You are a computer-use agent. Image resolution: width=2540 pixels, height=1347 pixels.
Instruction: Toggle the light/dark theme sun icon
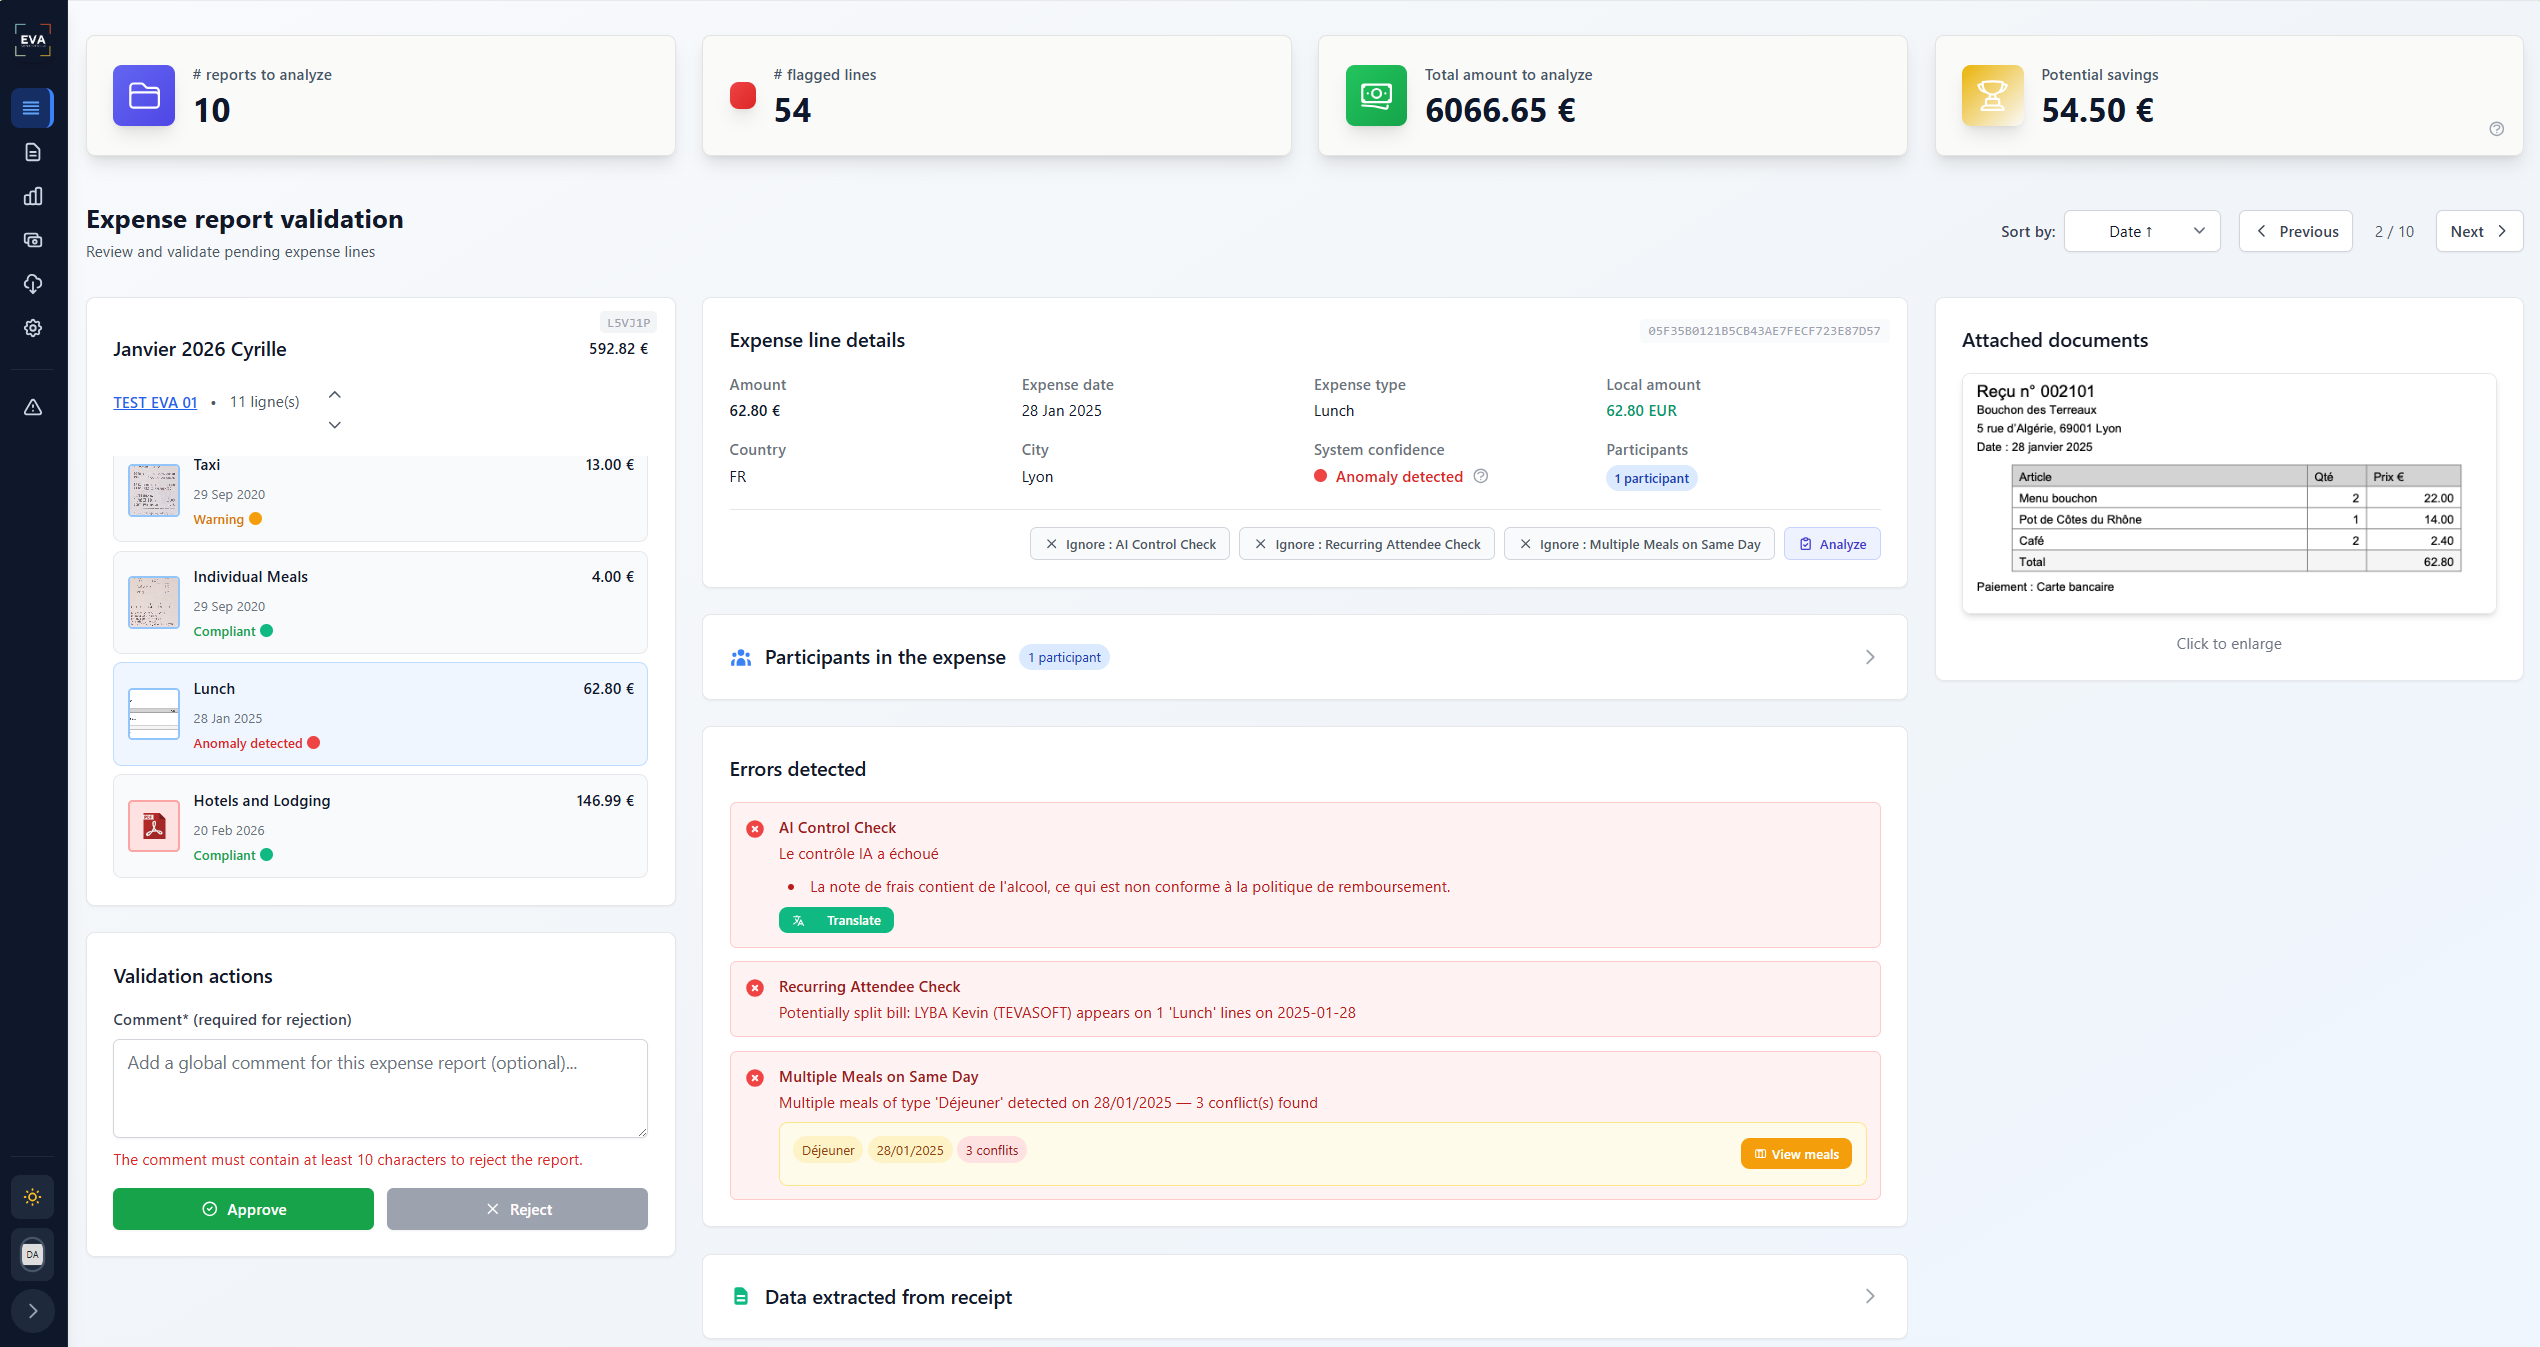(x=33, y=1197)
